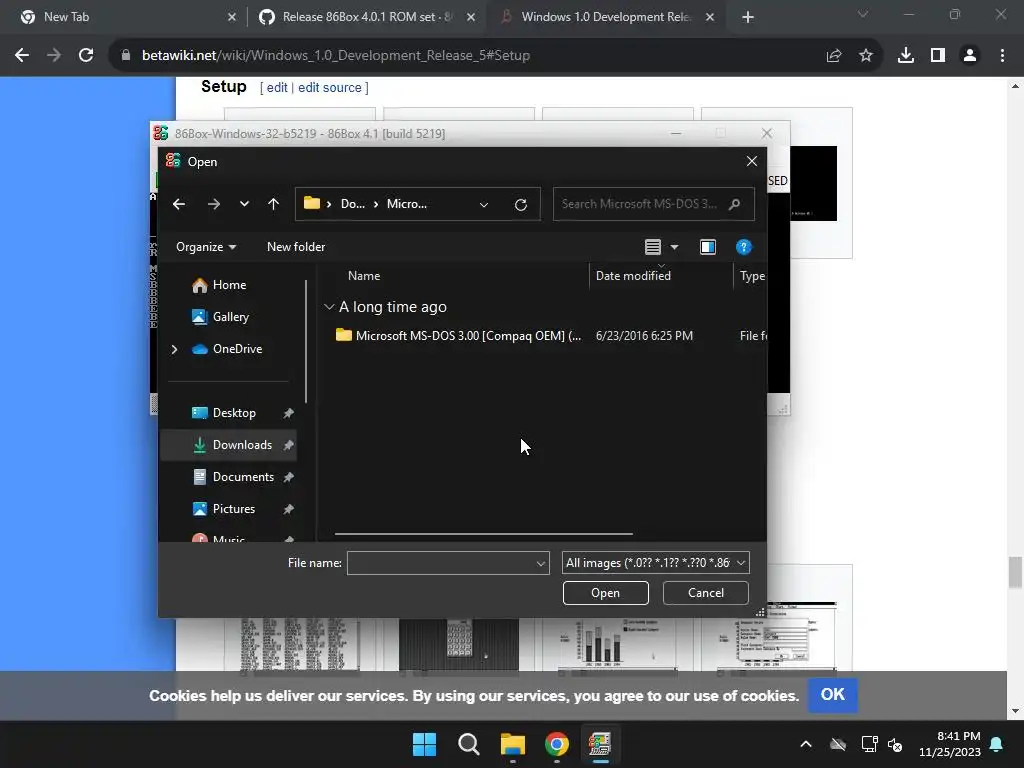Click the 'edit source' link
The width and height of the screenshot is (1024, 768).
[330, 88]
